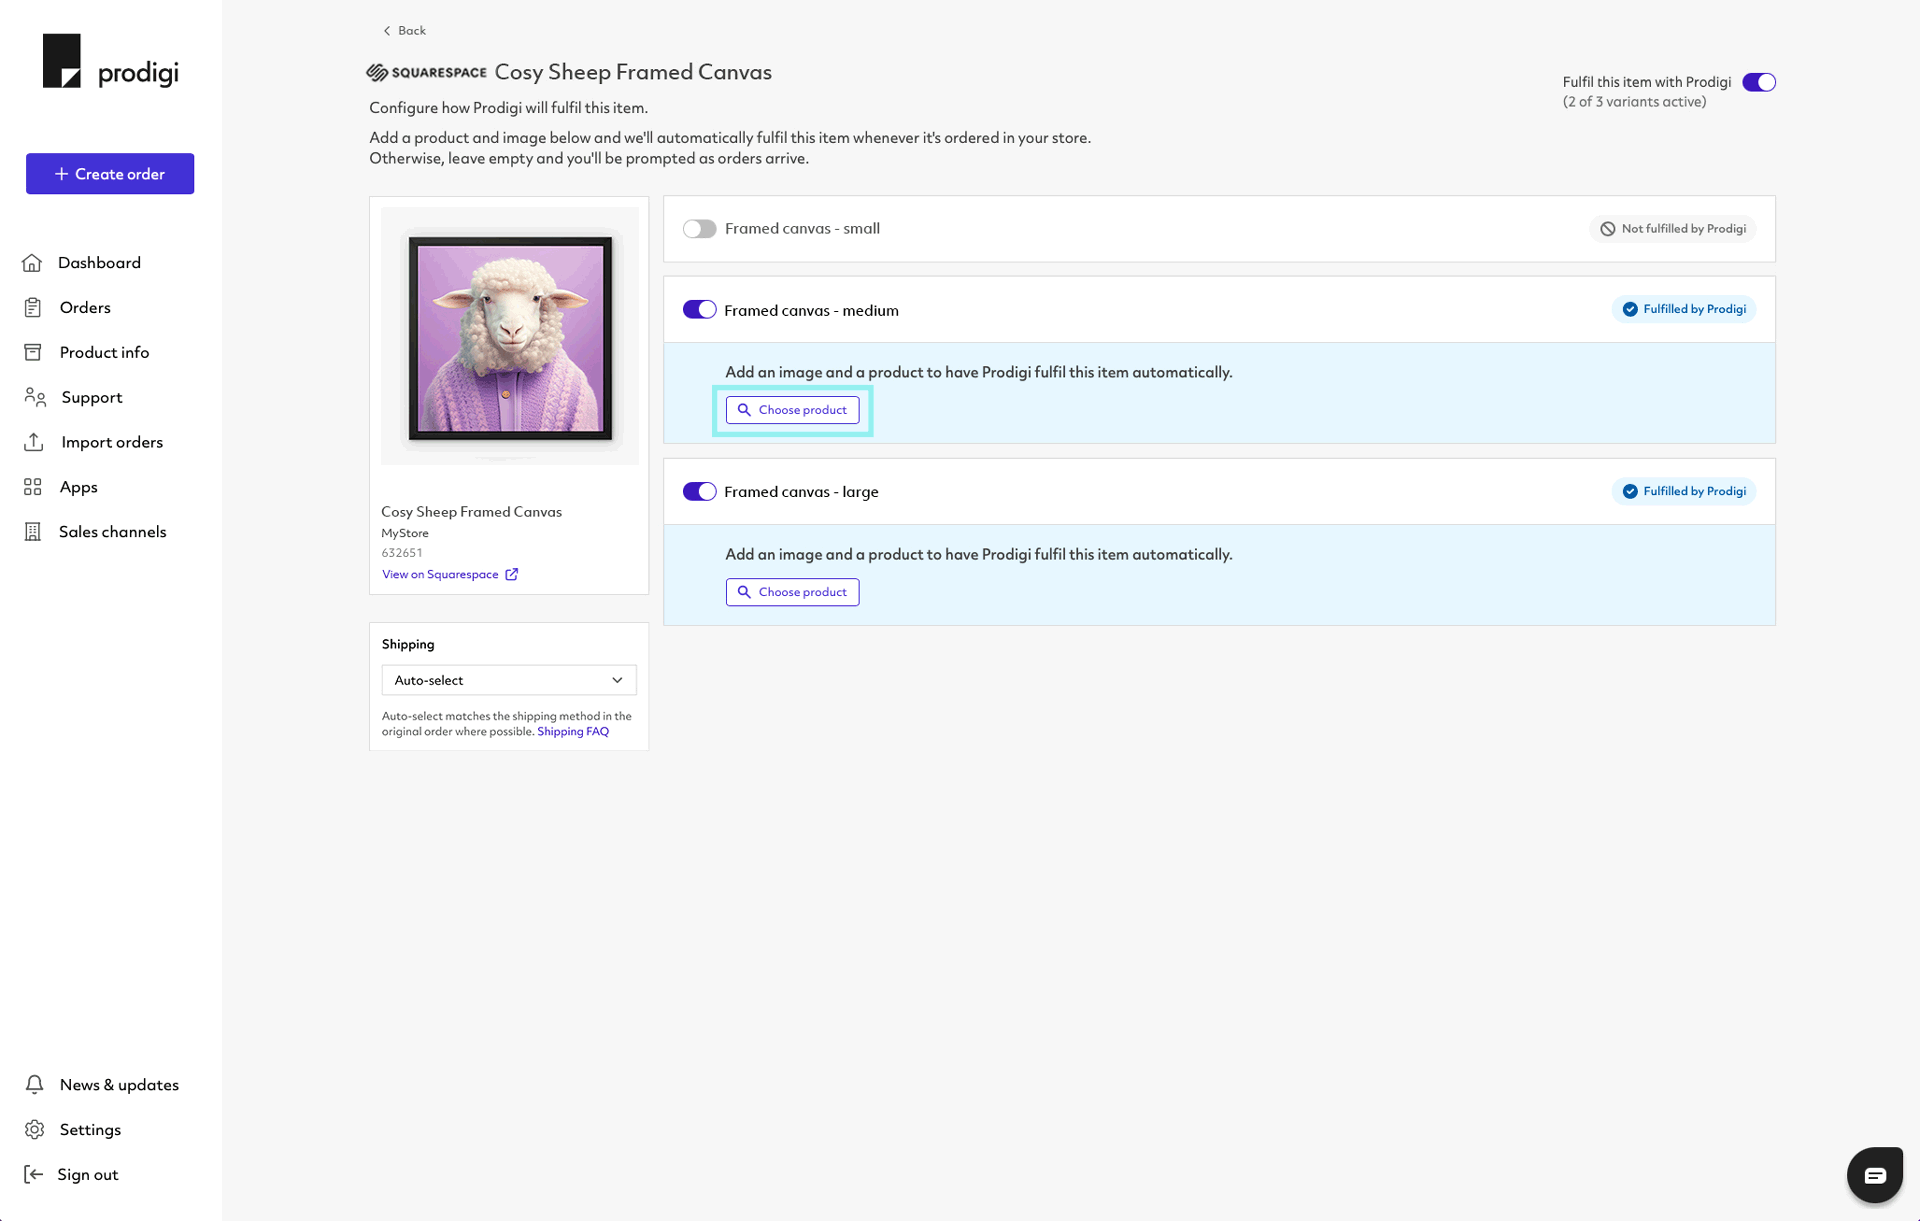The height and width of the screenshot is (1221, 1920).
Task: Click the Import orders sidebar icon
Action: [x=35, y=442]
